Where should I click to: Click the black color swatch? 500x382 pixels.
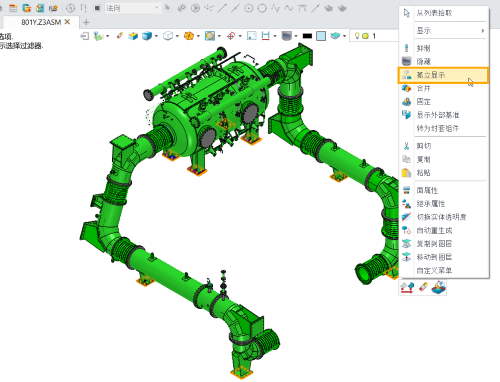click(307, 36)
